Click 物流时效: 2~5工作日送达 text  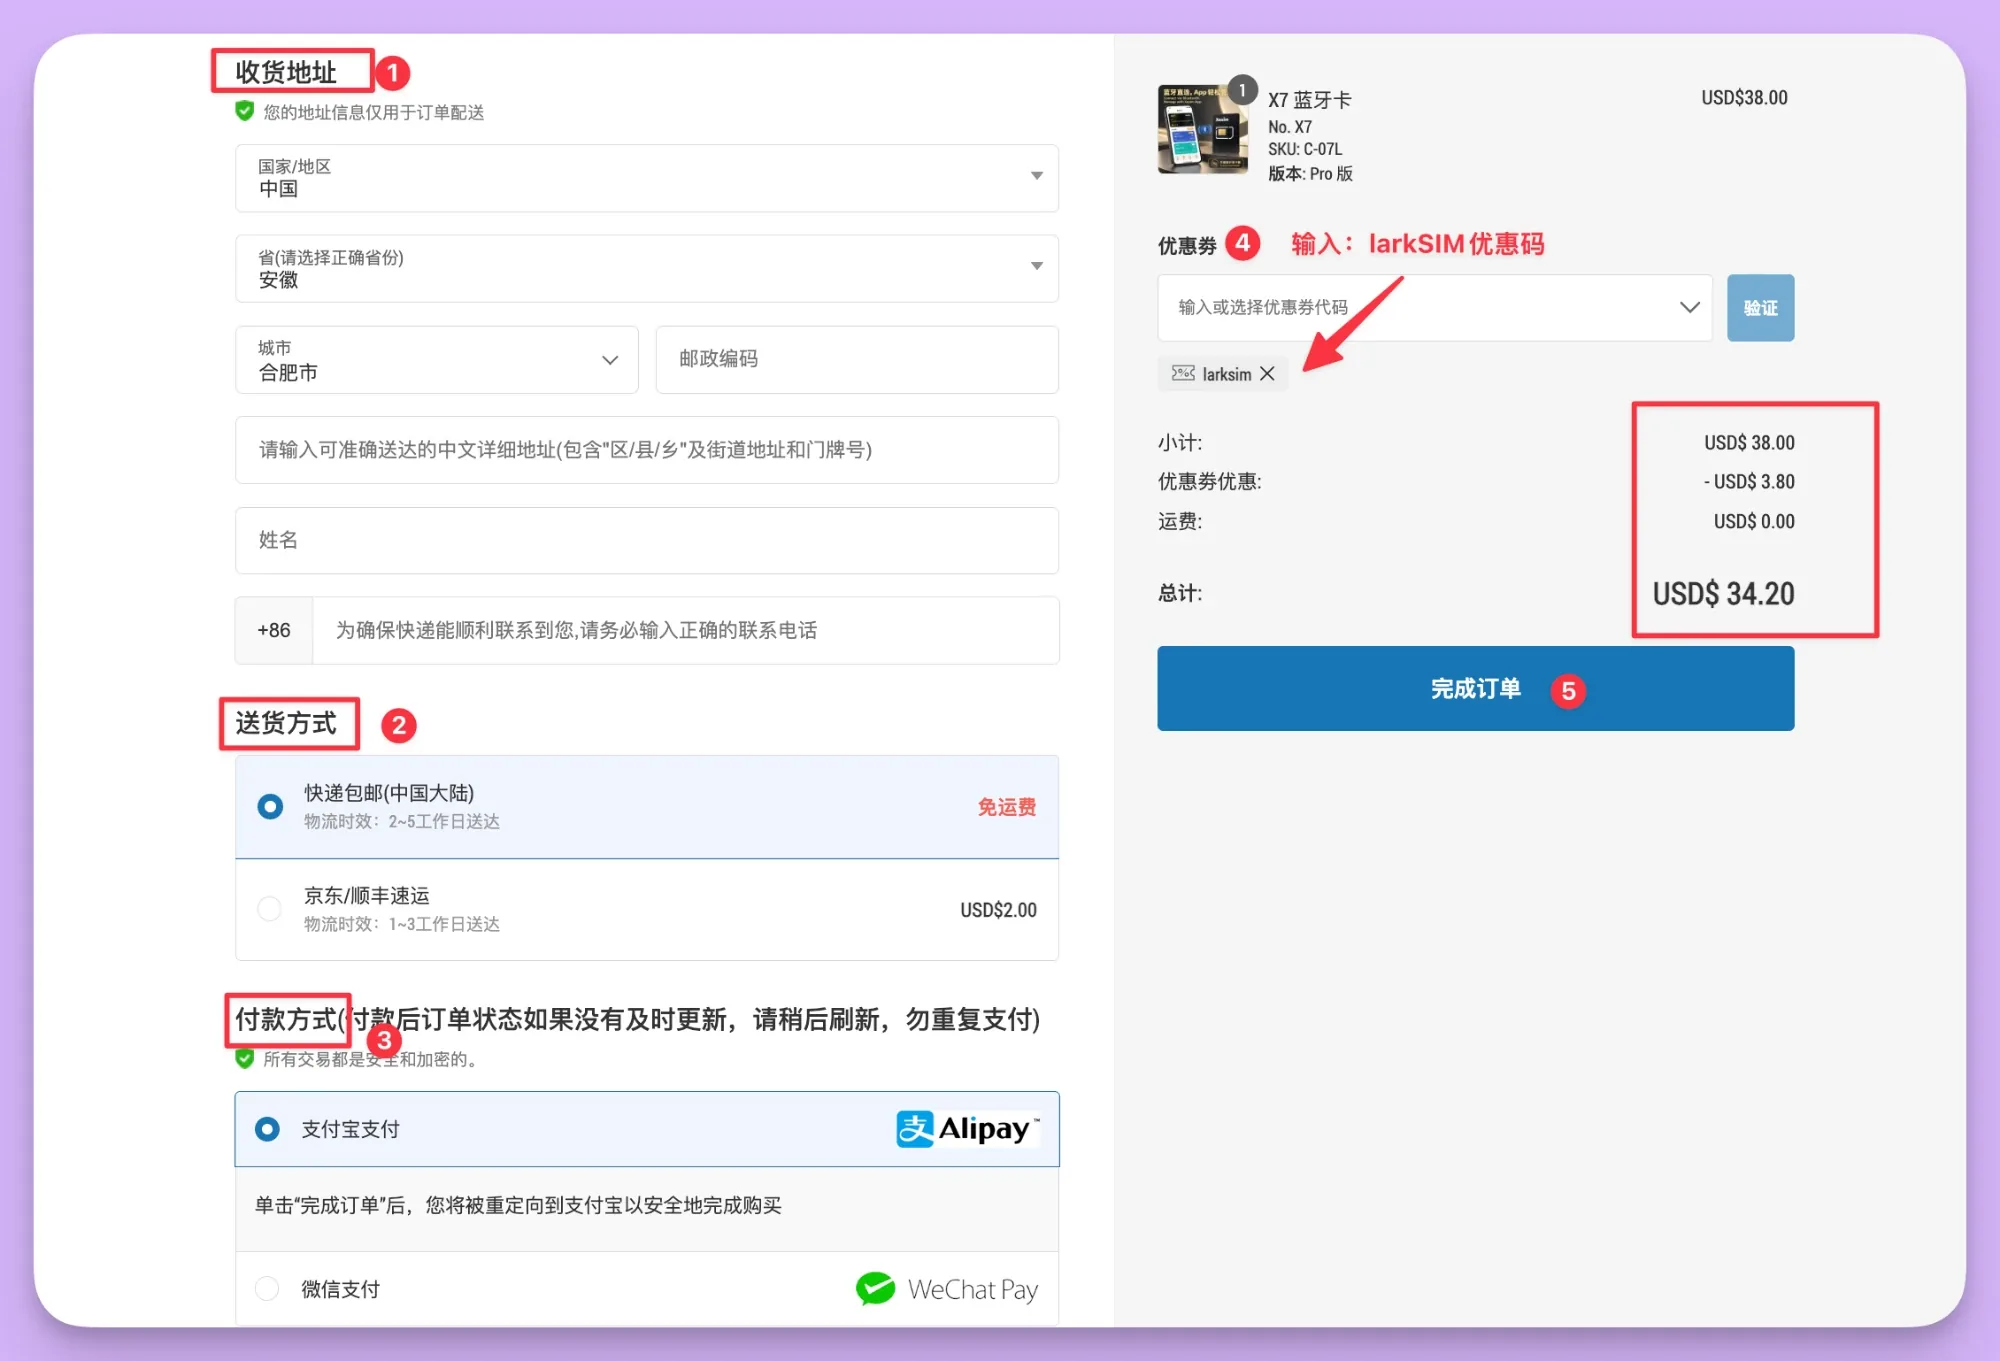402,822
